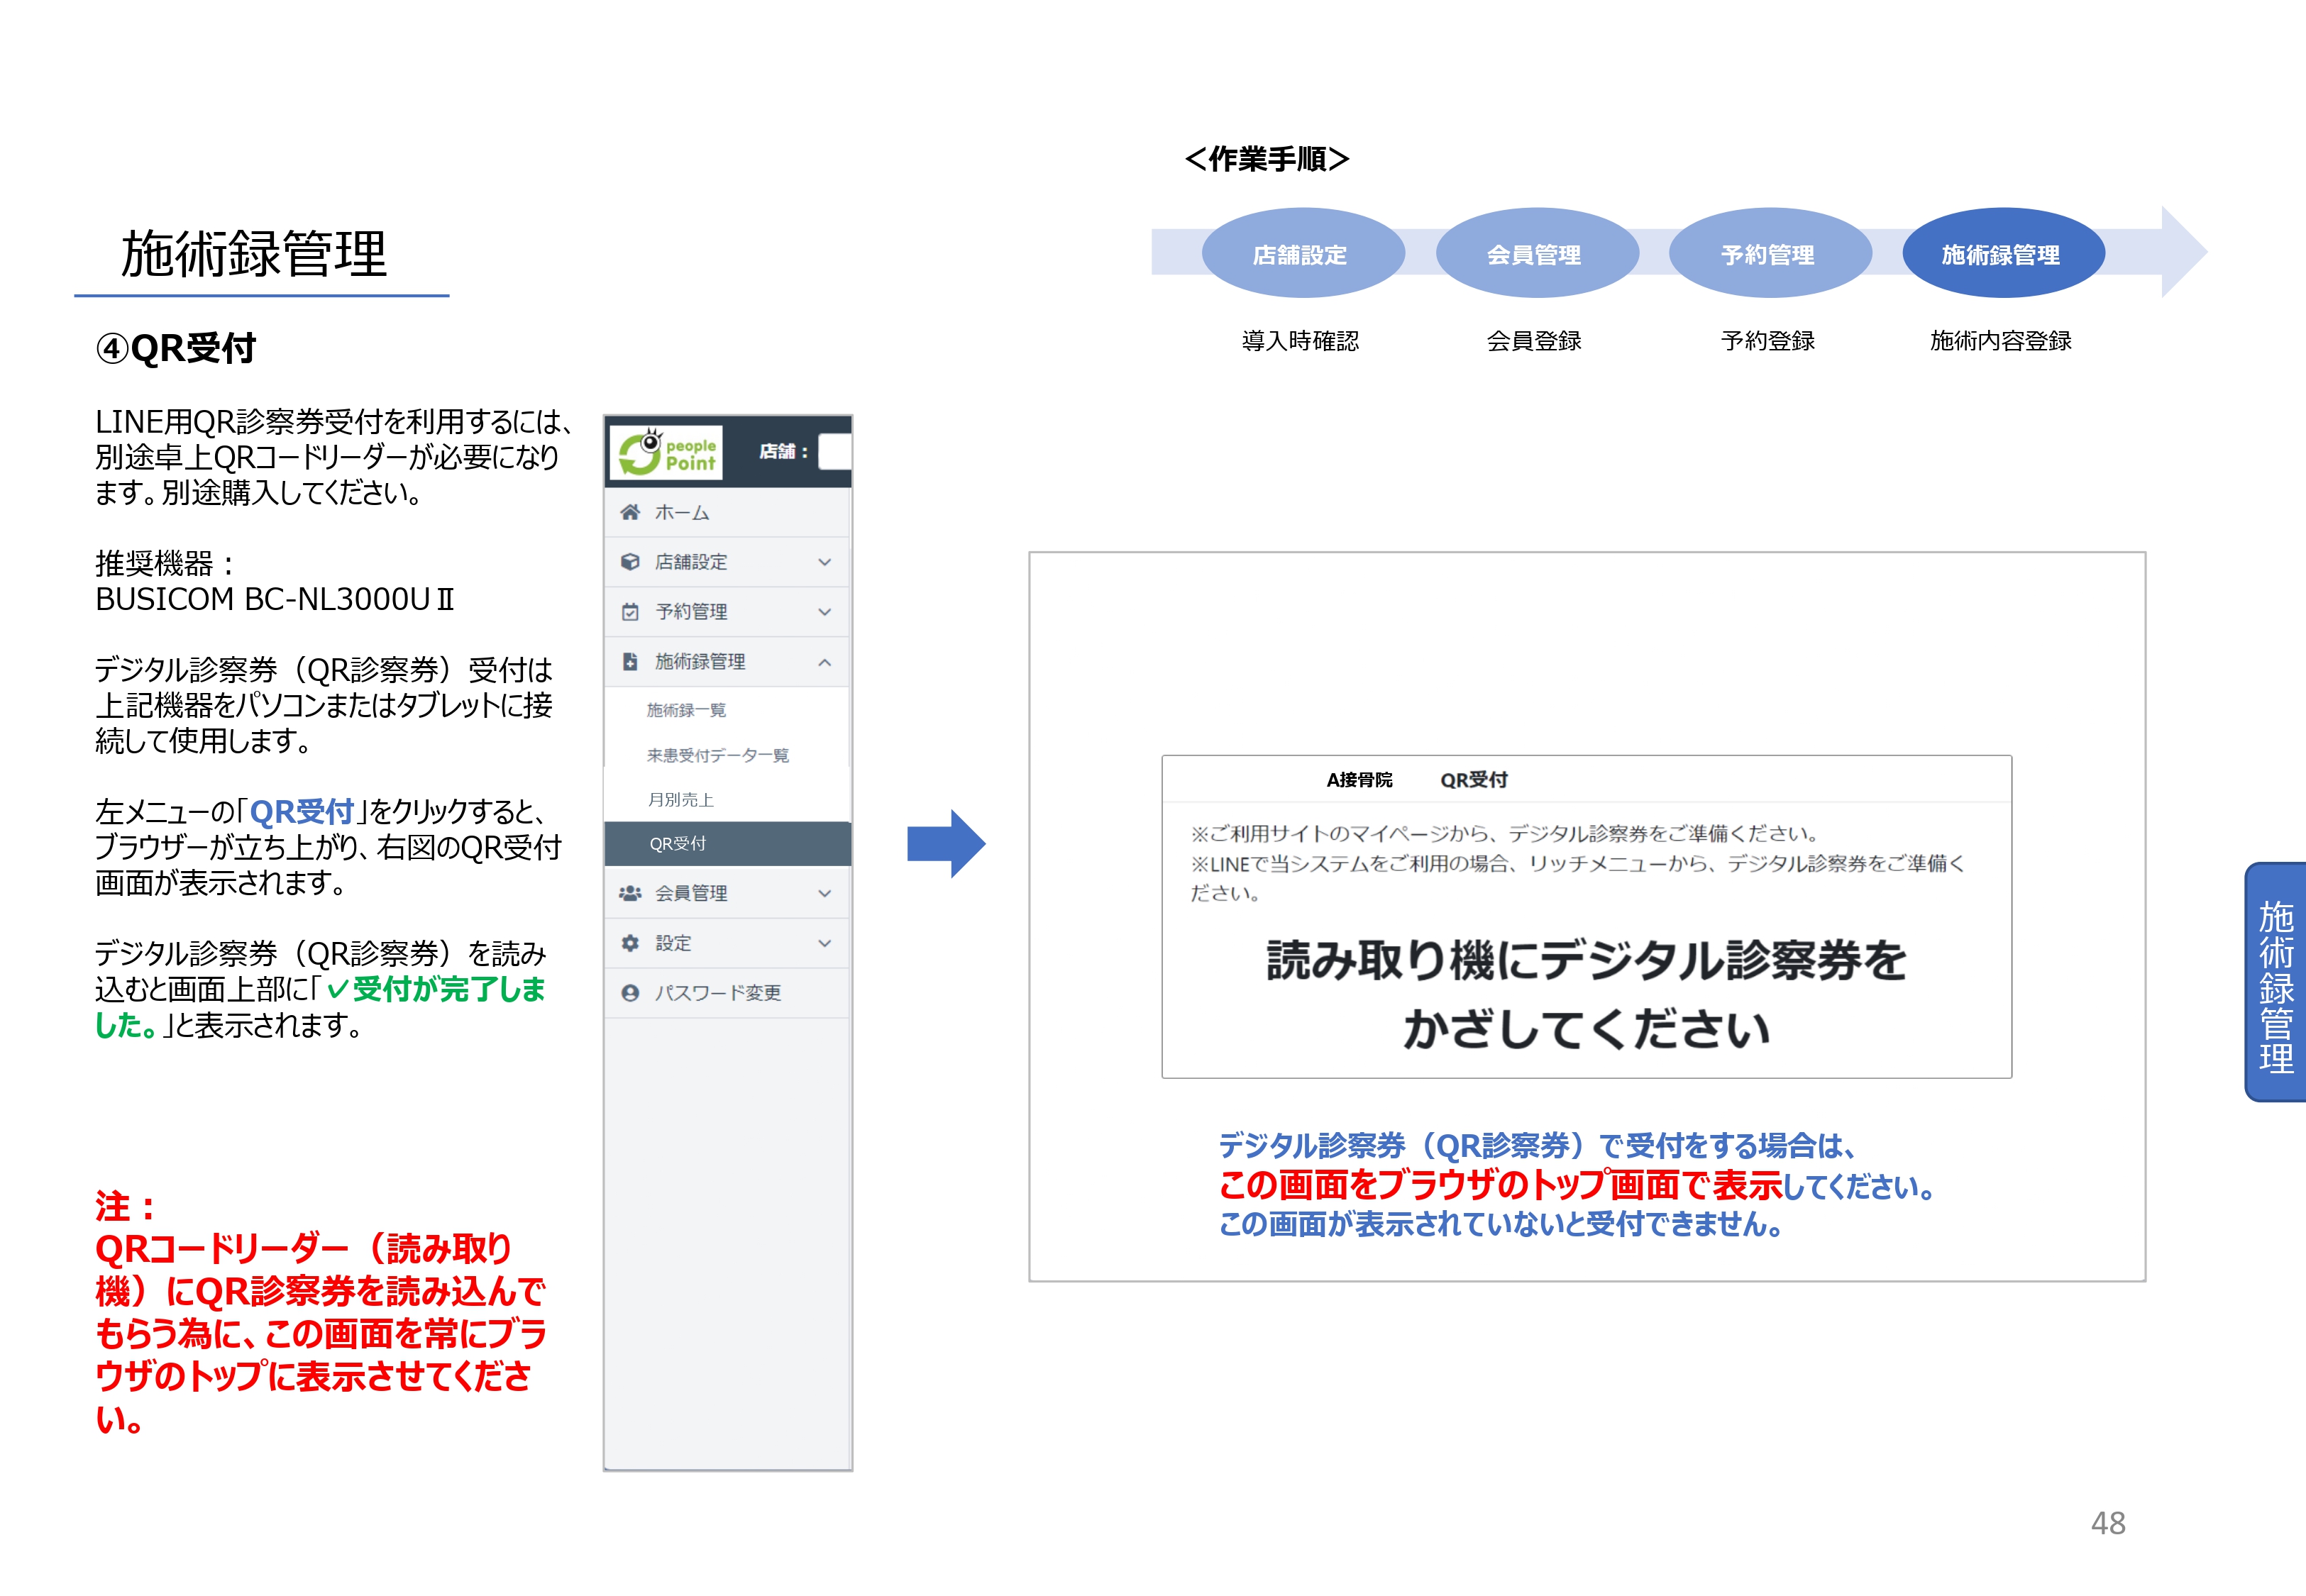Click the calendar icon for 予約管理

click(x=630, y=612)
